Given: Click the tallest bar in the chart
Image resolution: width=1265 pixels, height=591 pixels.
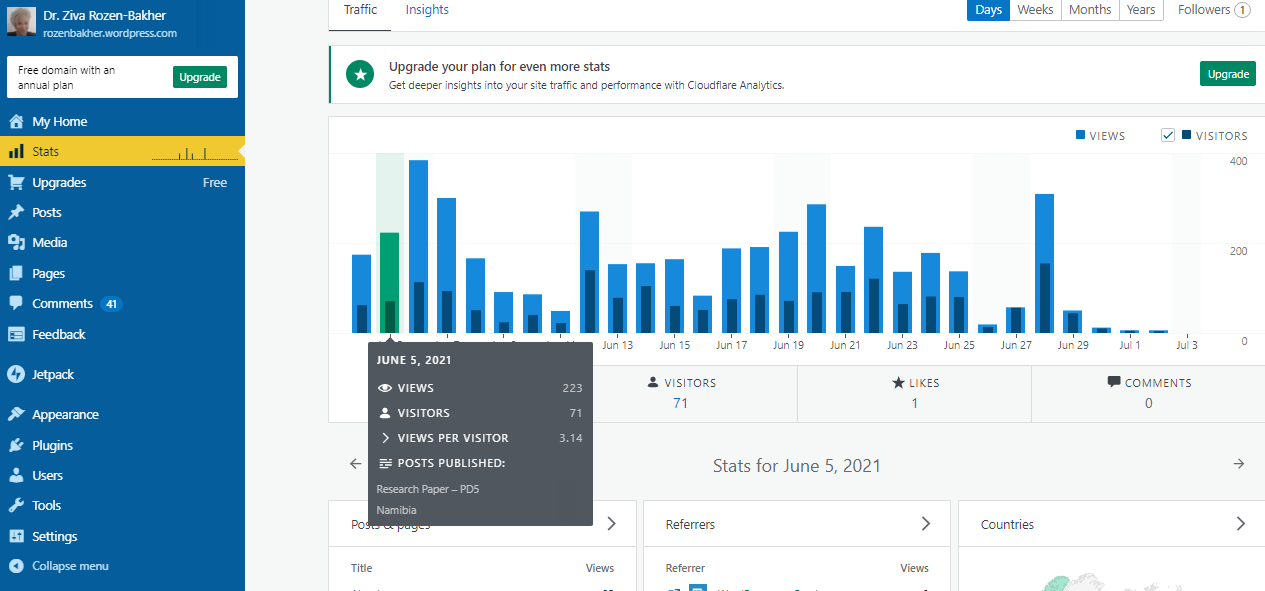Looking at the screenshot, I should [418, 246].
